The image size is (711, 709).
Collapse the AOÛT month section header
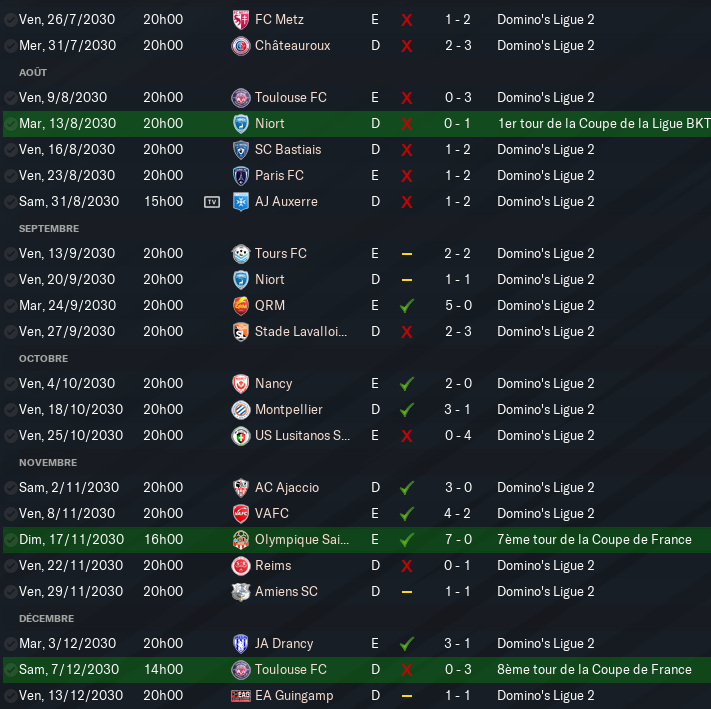[x=33, y=73]
